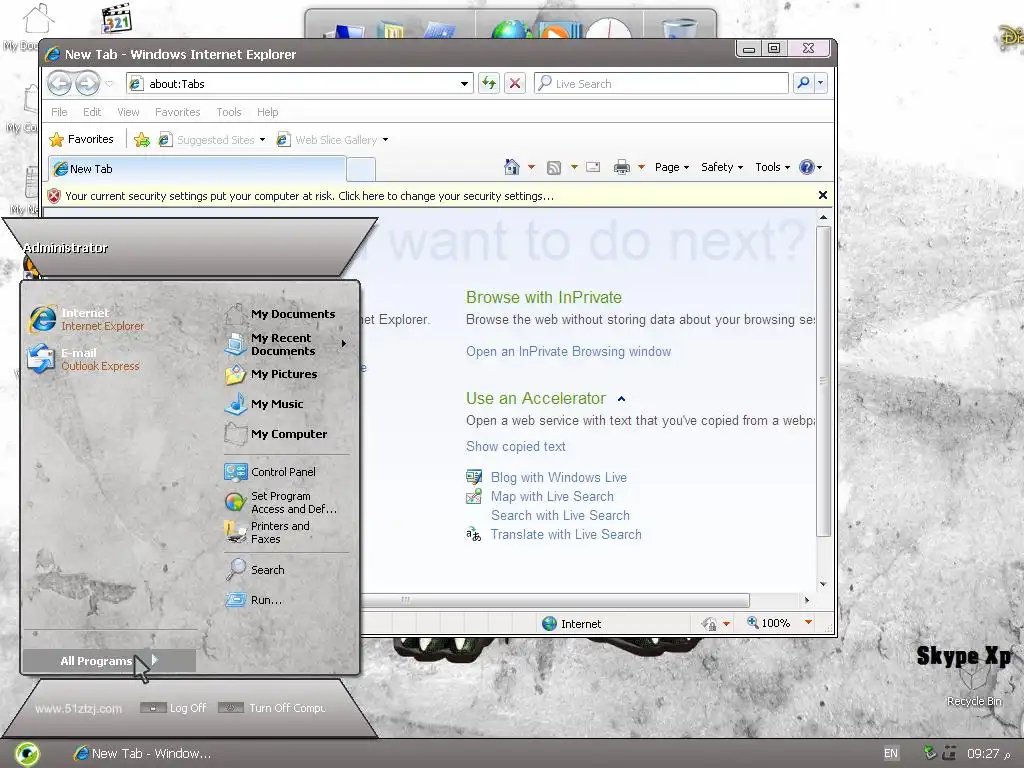Click the EN language indicator
The width and height of the screenshot is (1024, 768).
click(x=890, y=754)
